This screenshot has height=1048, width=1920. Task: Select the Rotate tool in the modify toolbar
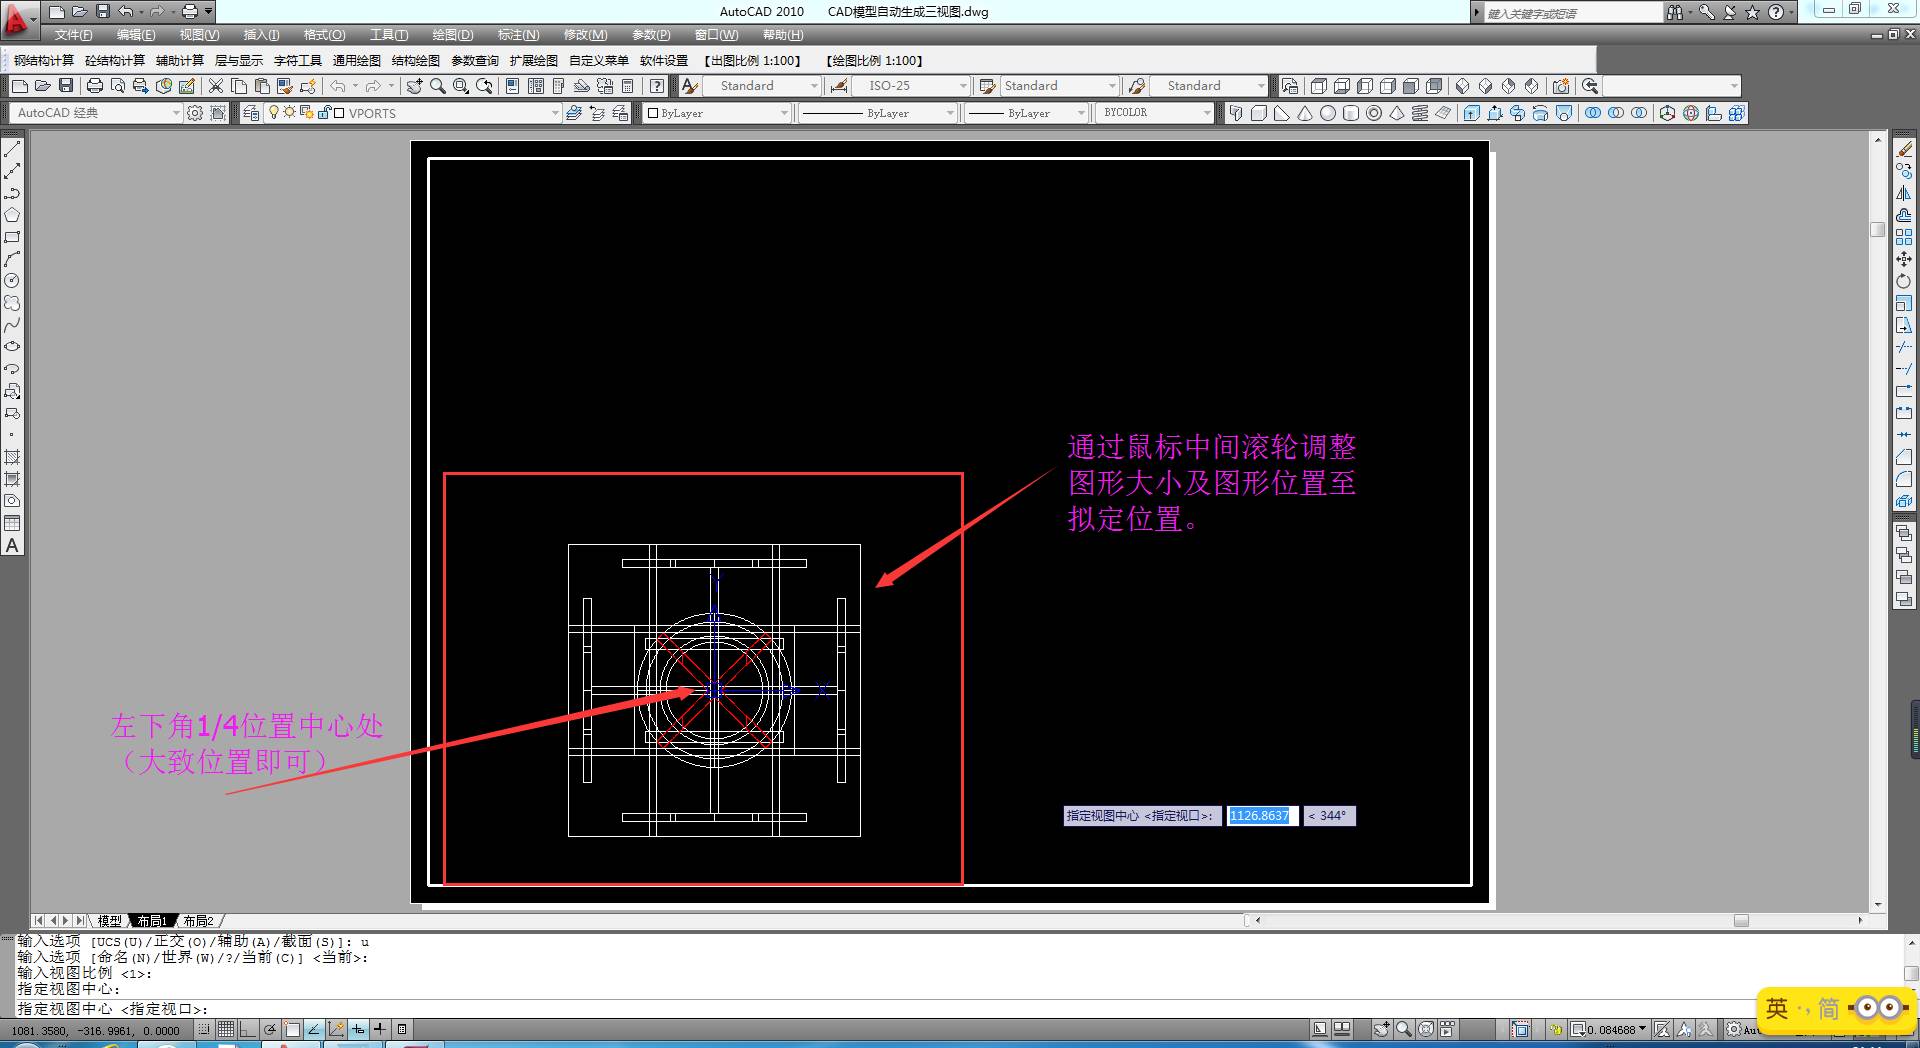tap(1904, 281)
